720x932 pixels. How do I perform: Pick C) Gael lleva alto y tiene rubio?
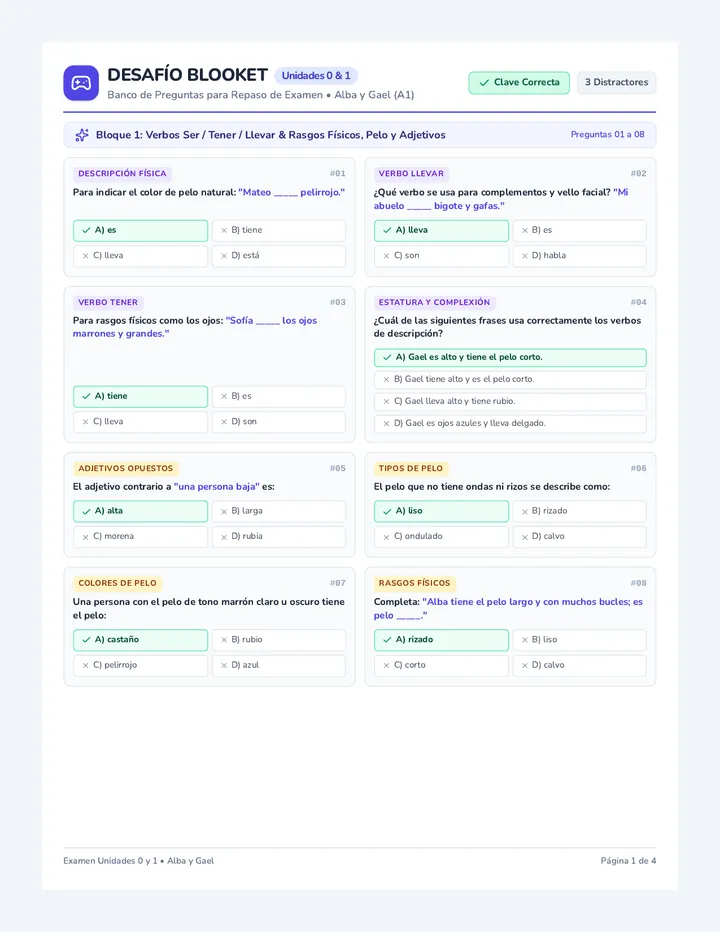coord(510,401)
